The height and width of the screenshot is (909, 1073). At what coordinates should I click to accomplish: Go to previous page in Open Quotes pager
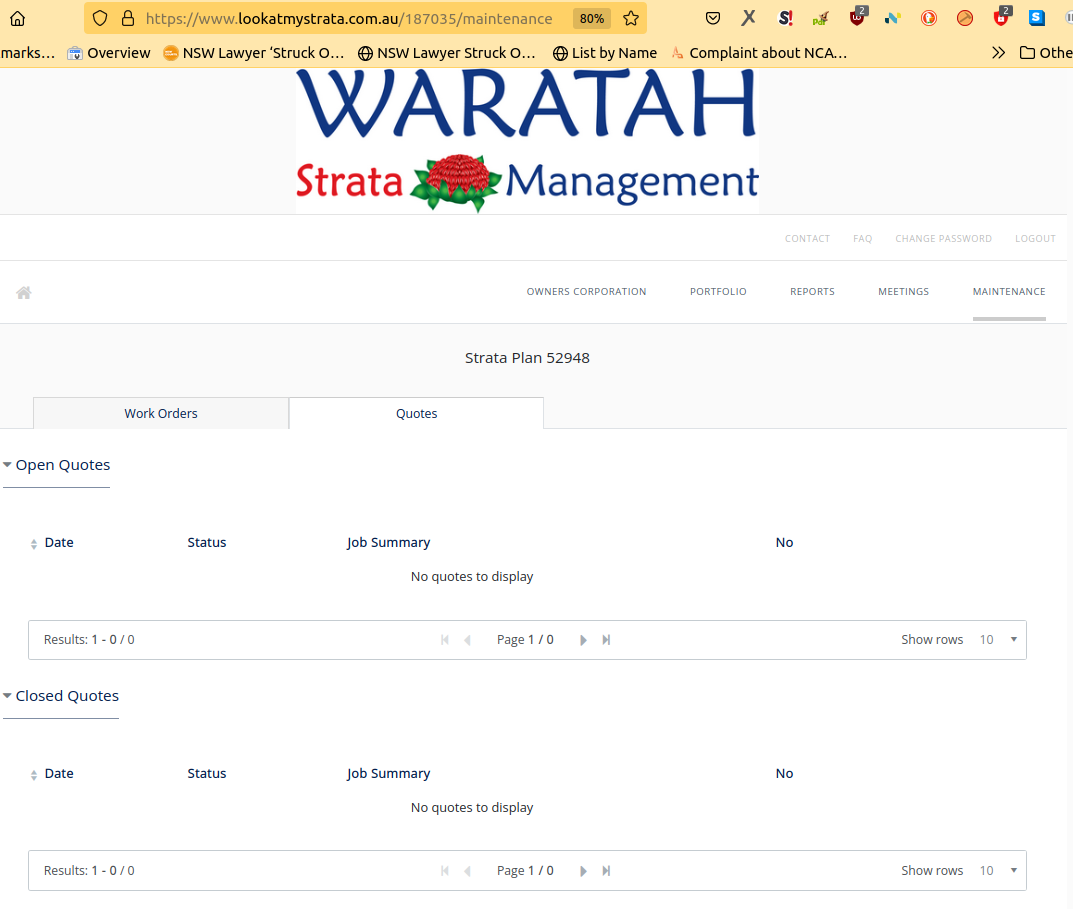467,640
